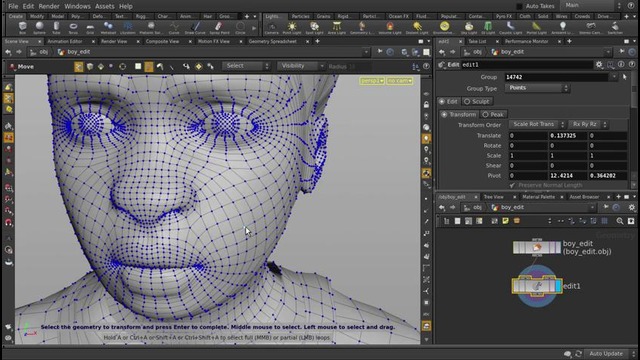
Task: Add an Area Light from the shelf
Action: [x=337, y=28]
